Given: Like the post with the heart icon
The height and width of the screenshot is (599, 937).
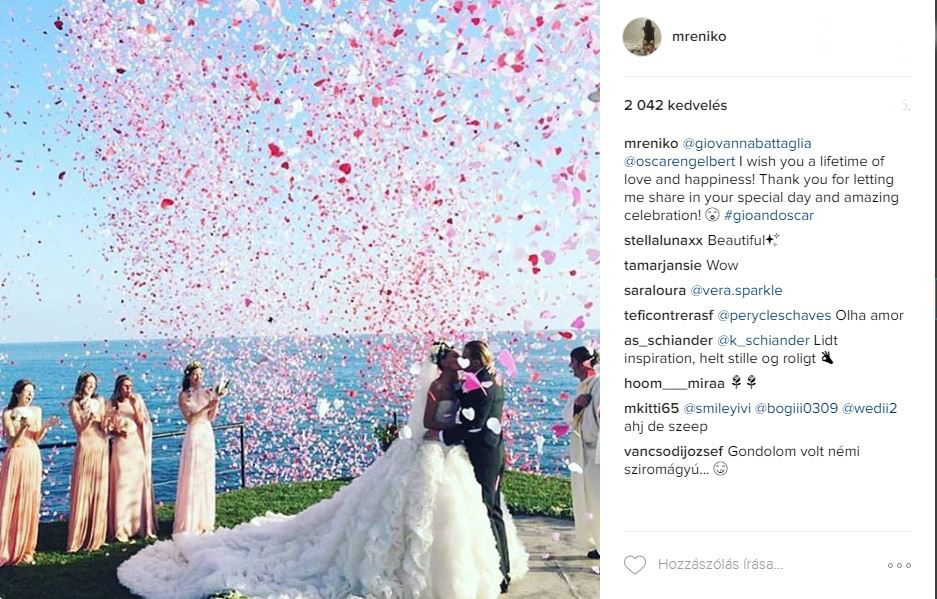Looking at the screenshot, I should (x=635, y=564).
